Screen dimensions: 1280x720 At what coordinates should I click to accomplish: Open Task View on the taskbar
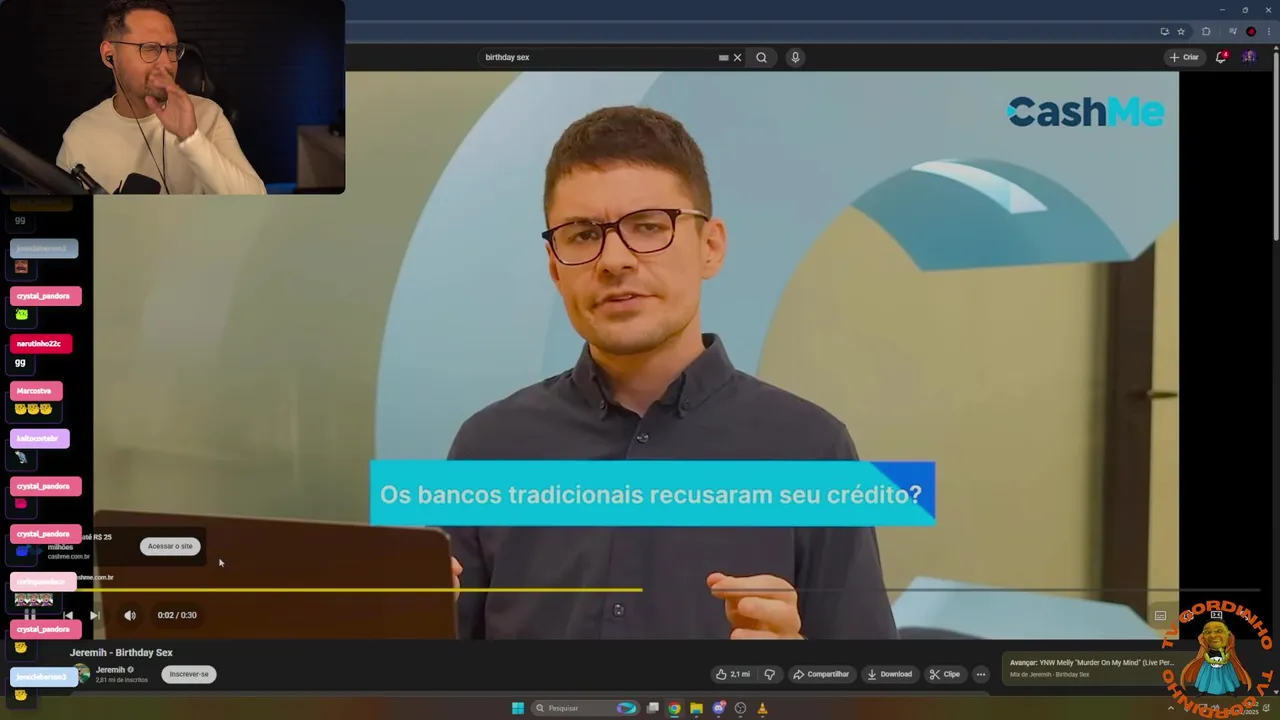[652, 708]
